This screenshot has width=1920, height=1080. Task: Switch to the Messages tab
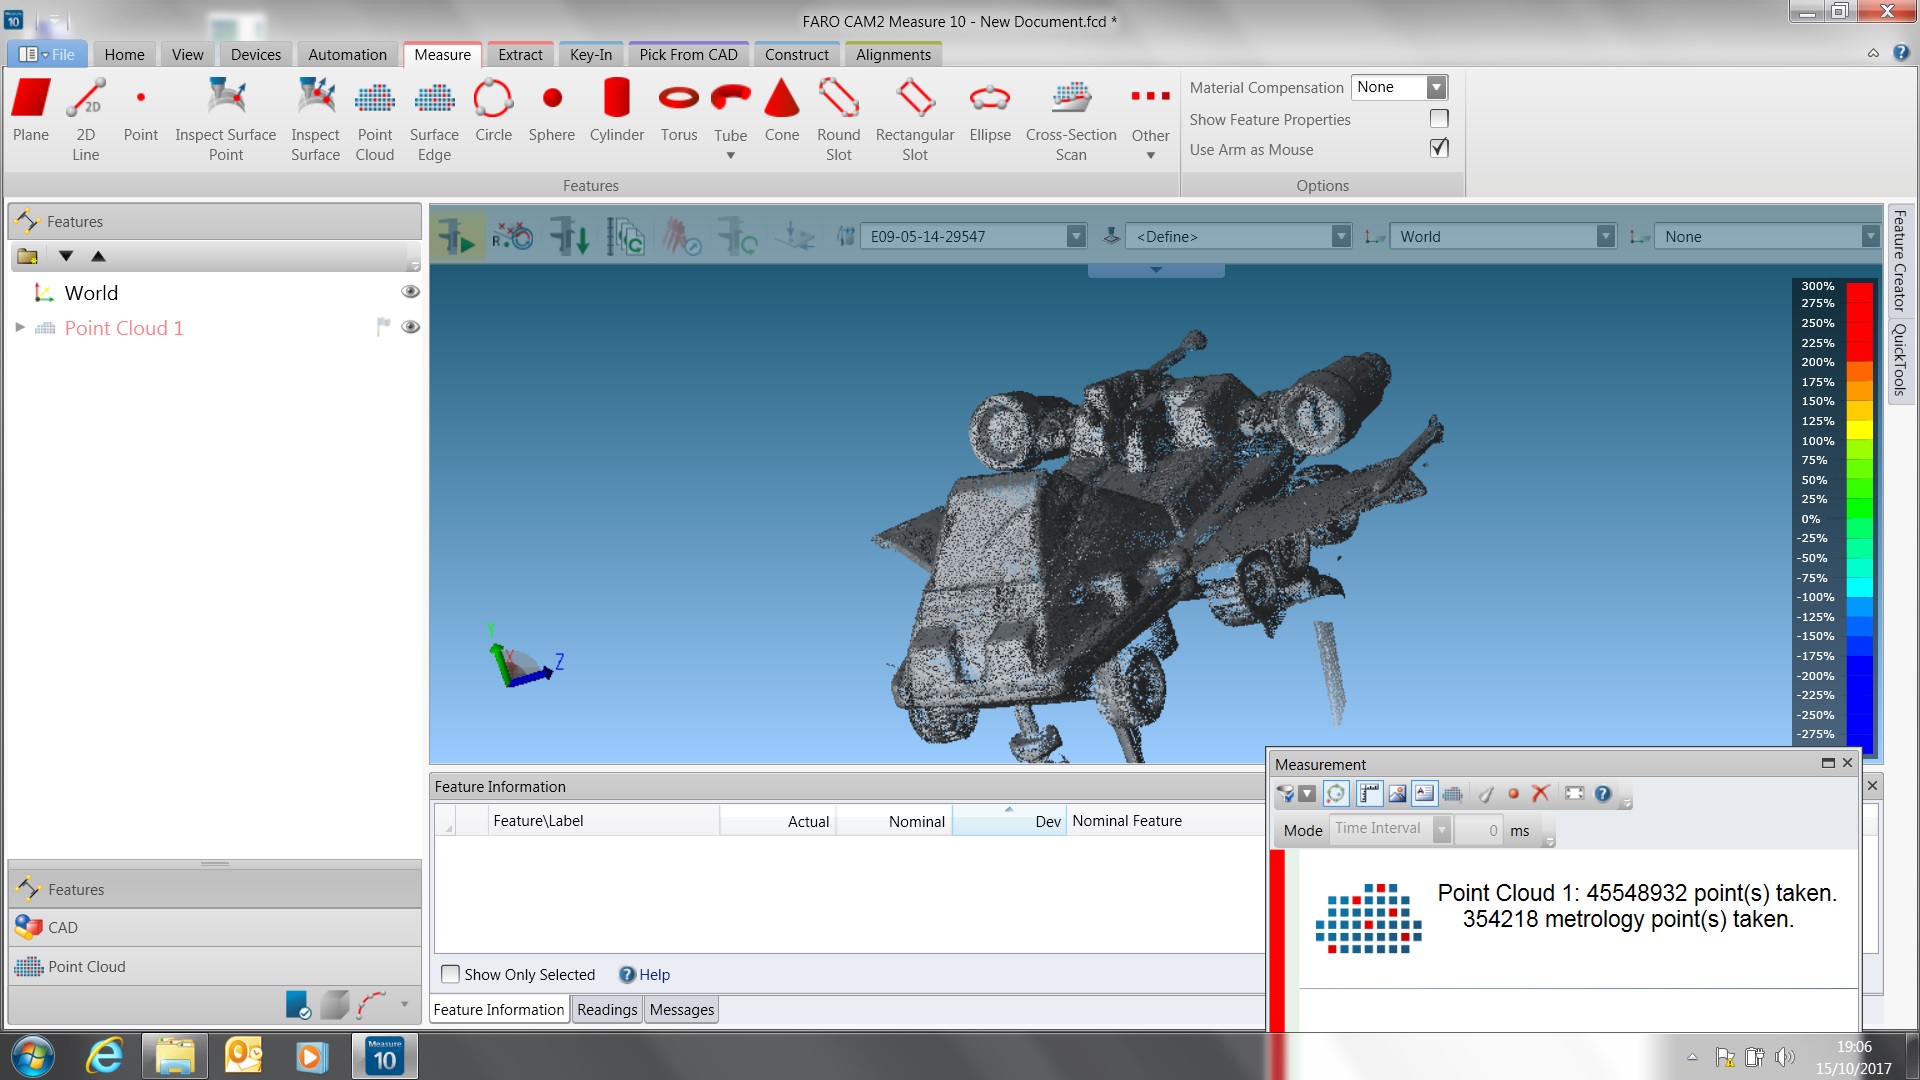682,1009
